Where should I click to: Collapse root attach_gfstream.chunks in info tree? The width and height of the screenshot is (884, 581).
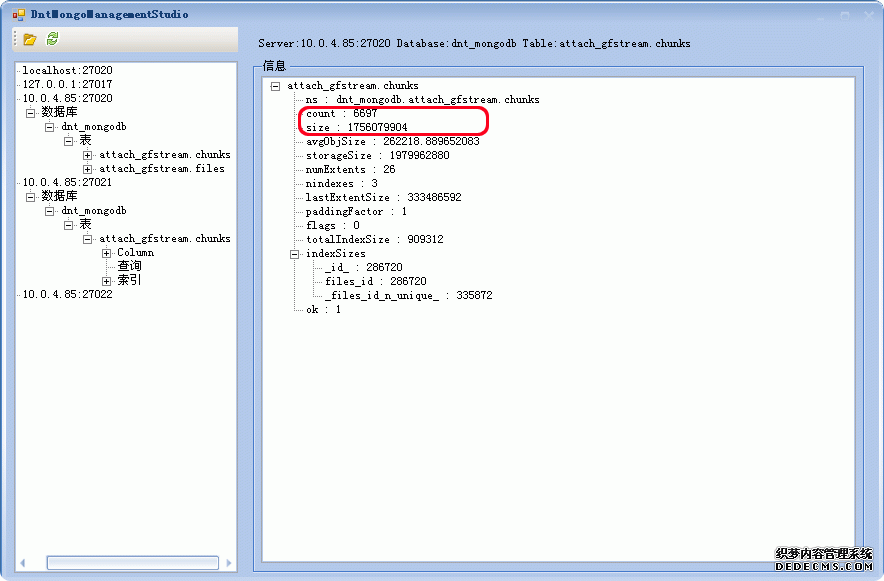point(275,86)
